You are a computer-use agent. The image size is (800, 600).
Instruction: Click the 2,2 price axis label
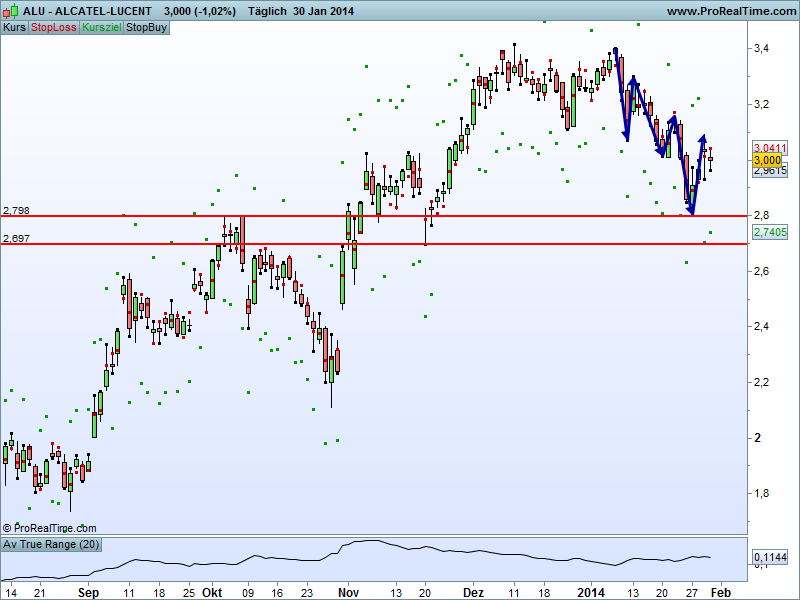pos(762,382)
